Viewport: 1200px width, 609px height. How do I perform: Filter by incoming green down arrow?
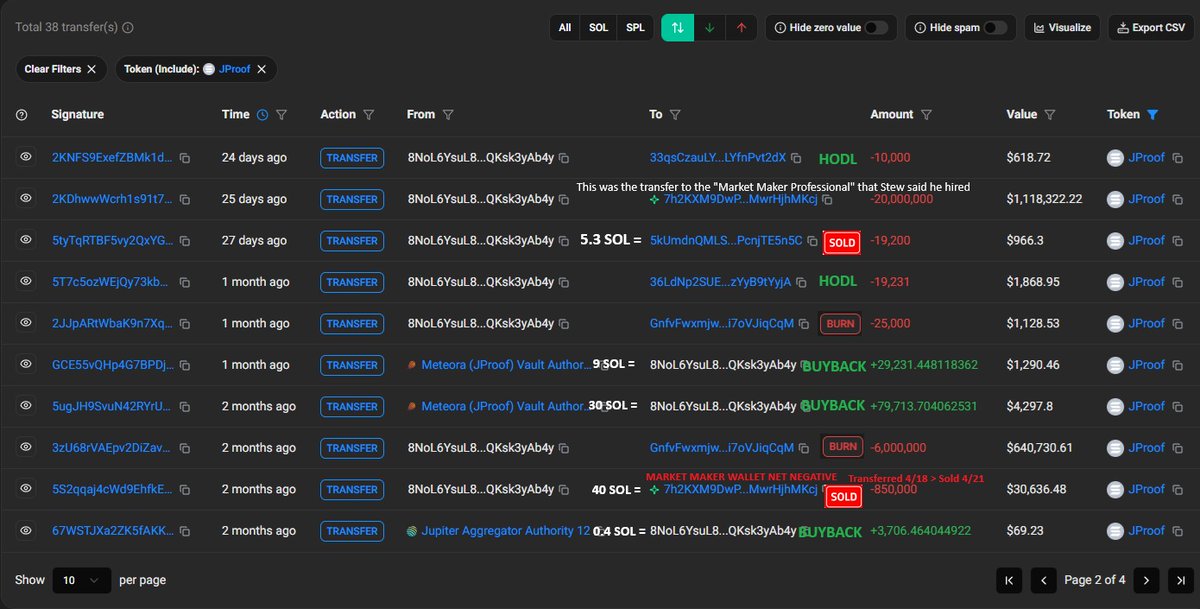tap(709, 28)
